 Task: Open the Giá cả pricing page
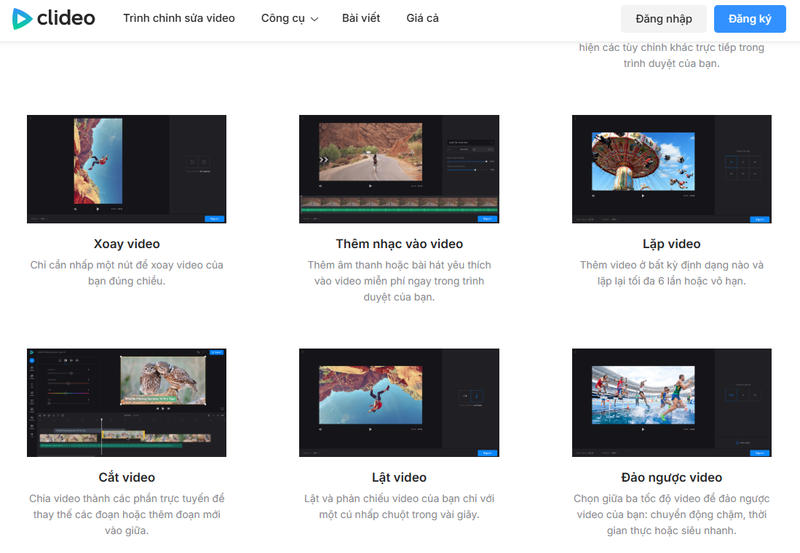pyautogui.click(x=422, y=18)
